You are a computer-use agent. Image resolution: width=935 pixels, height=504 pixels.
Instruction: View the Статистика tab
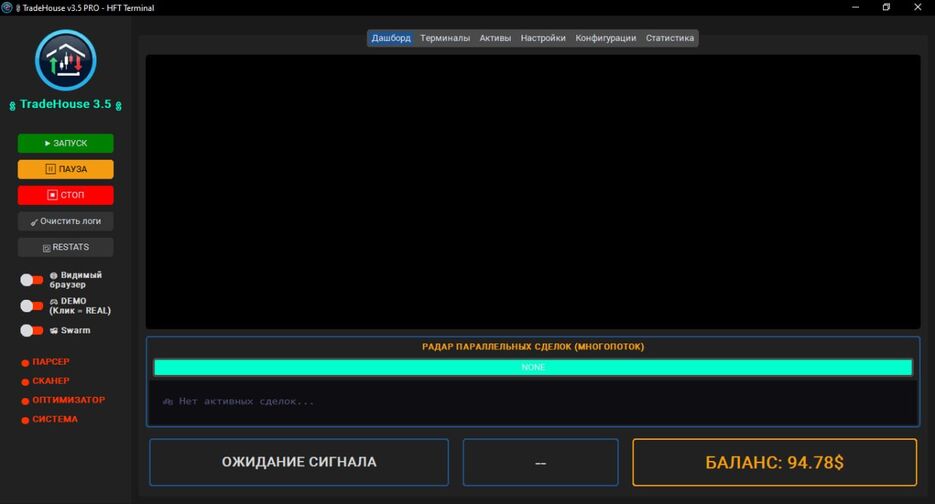tap(670, 38)
